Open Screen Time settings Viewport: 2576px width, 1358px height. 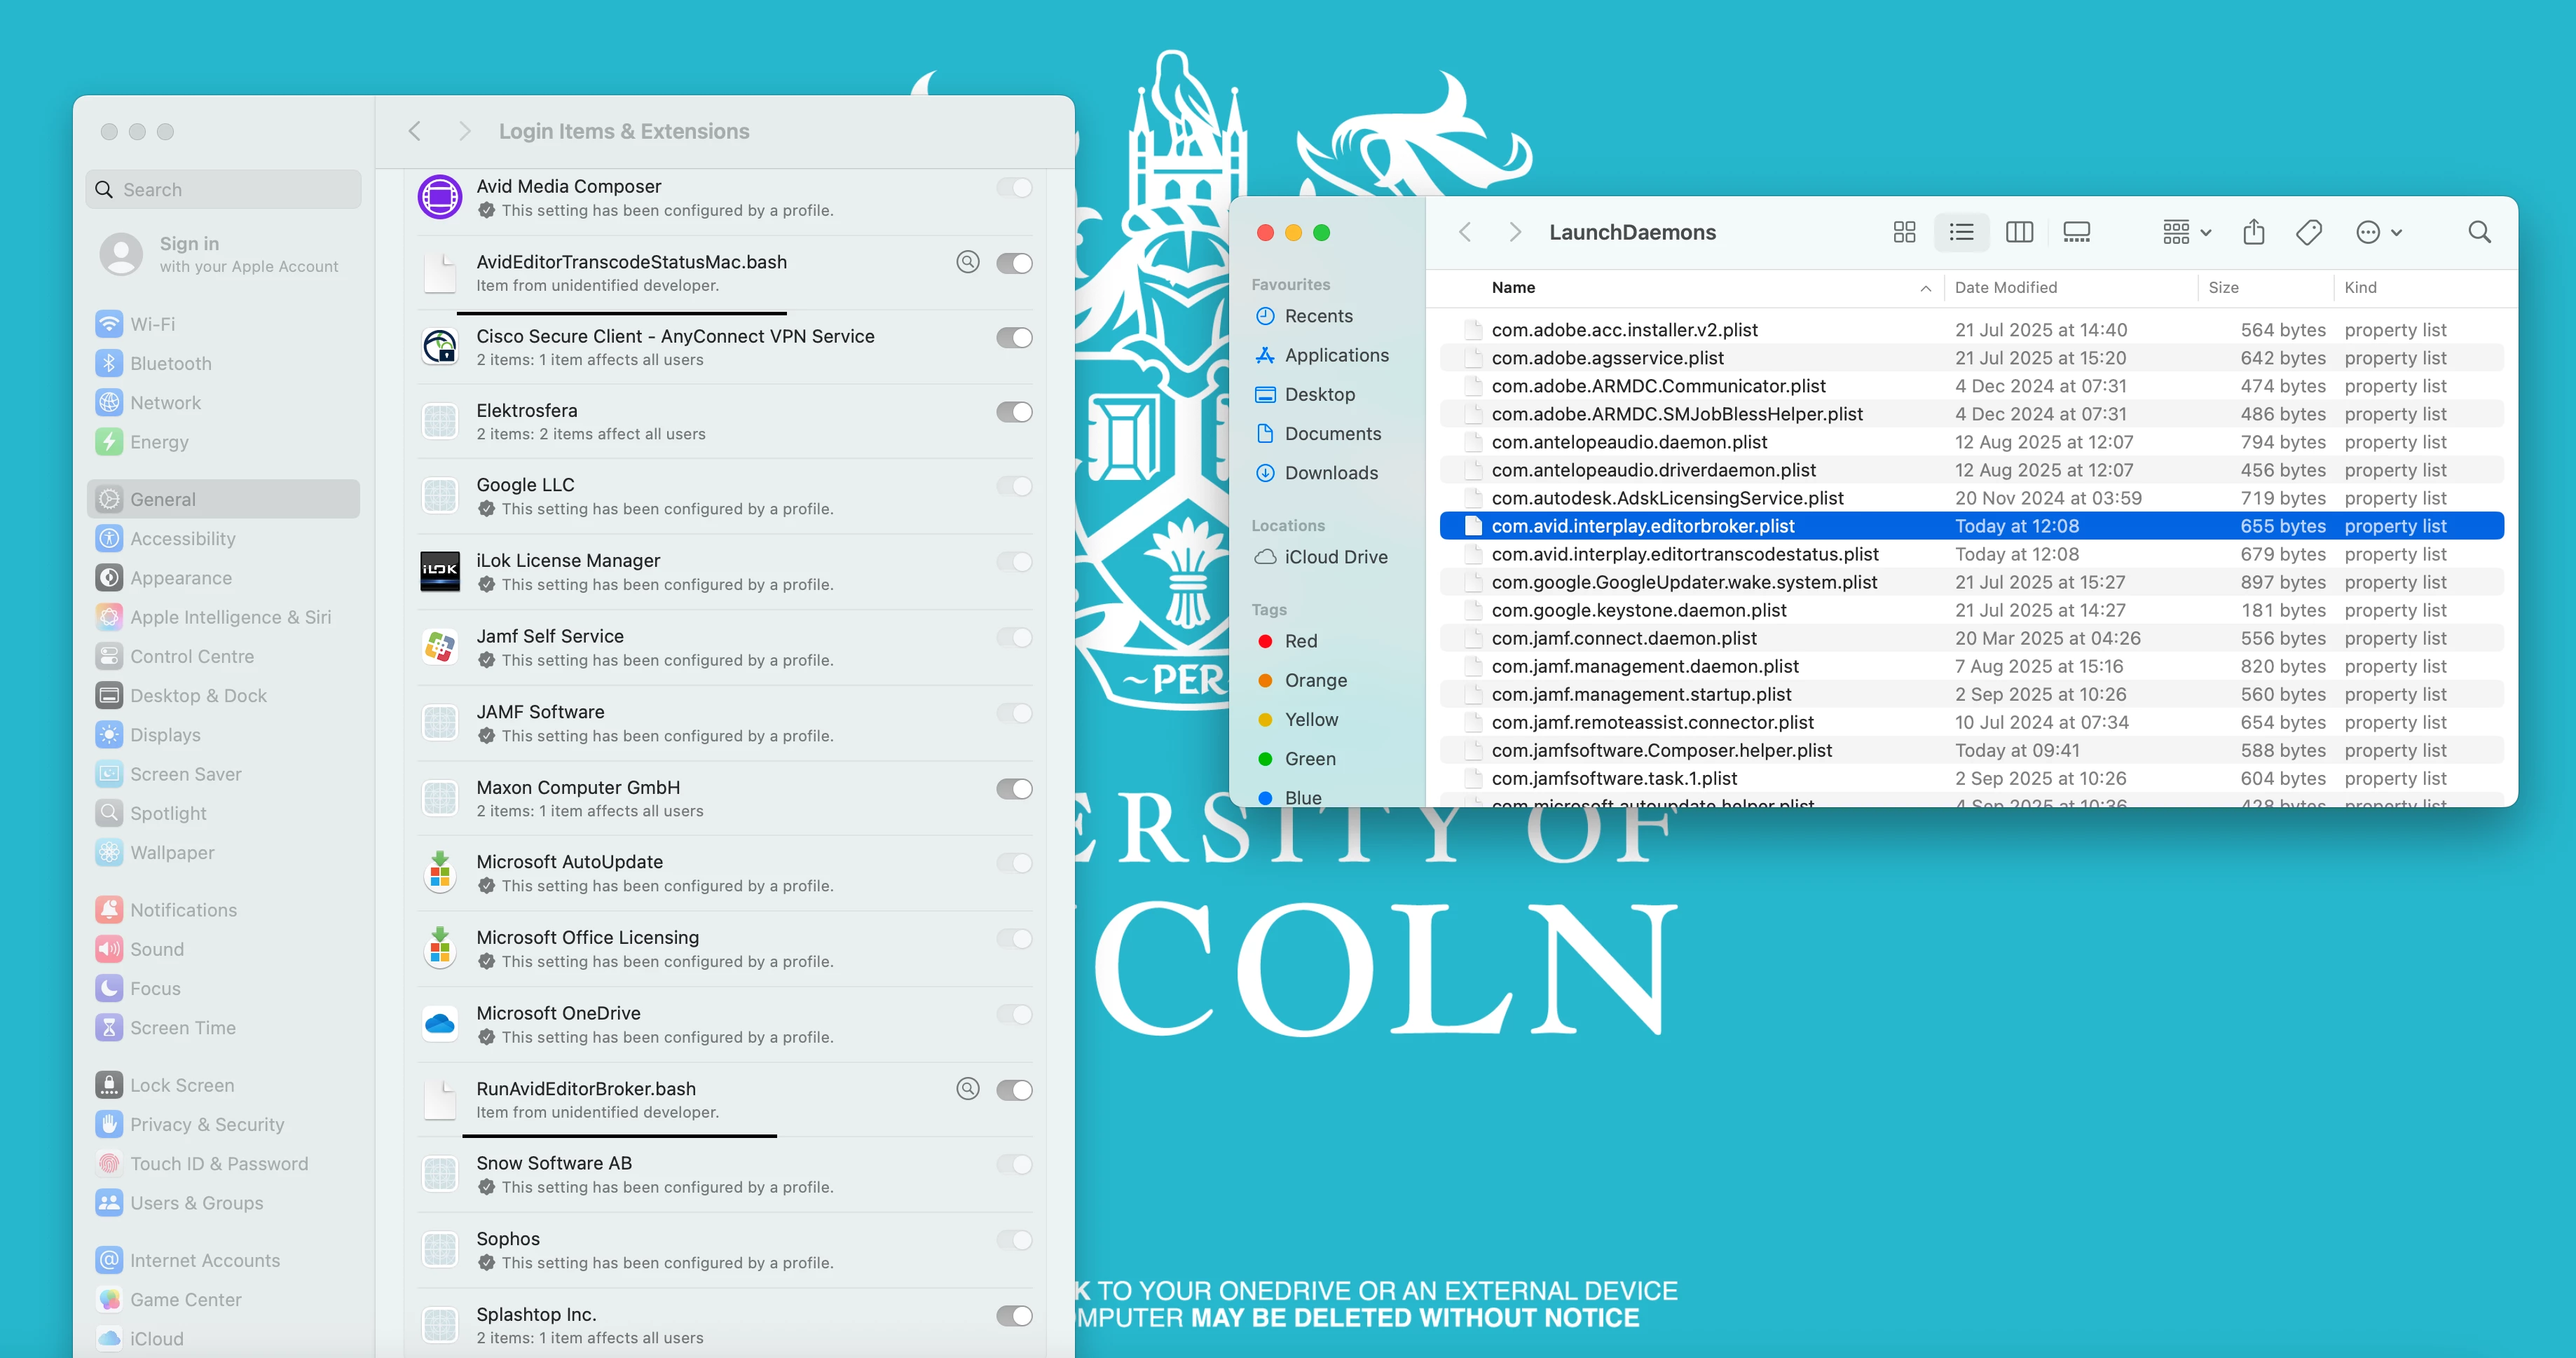[224, 1028]
